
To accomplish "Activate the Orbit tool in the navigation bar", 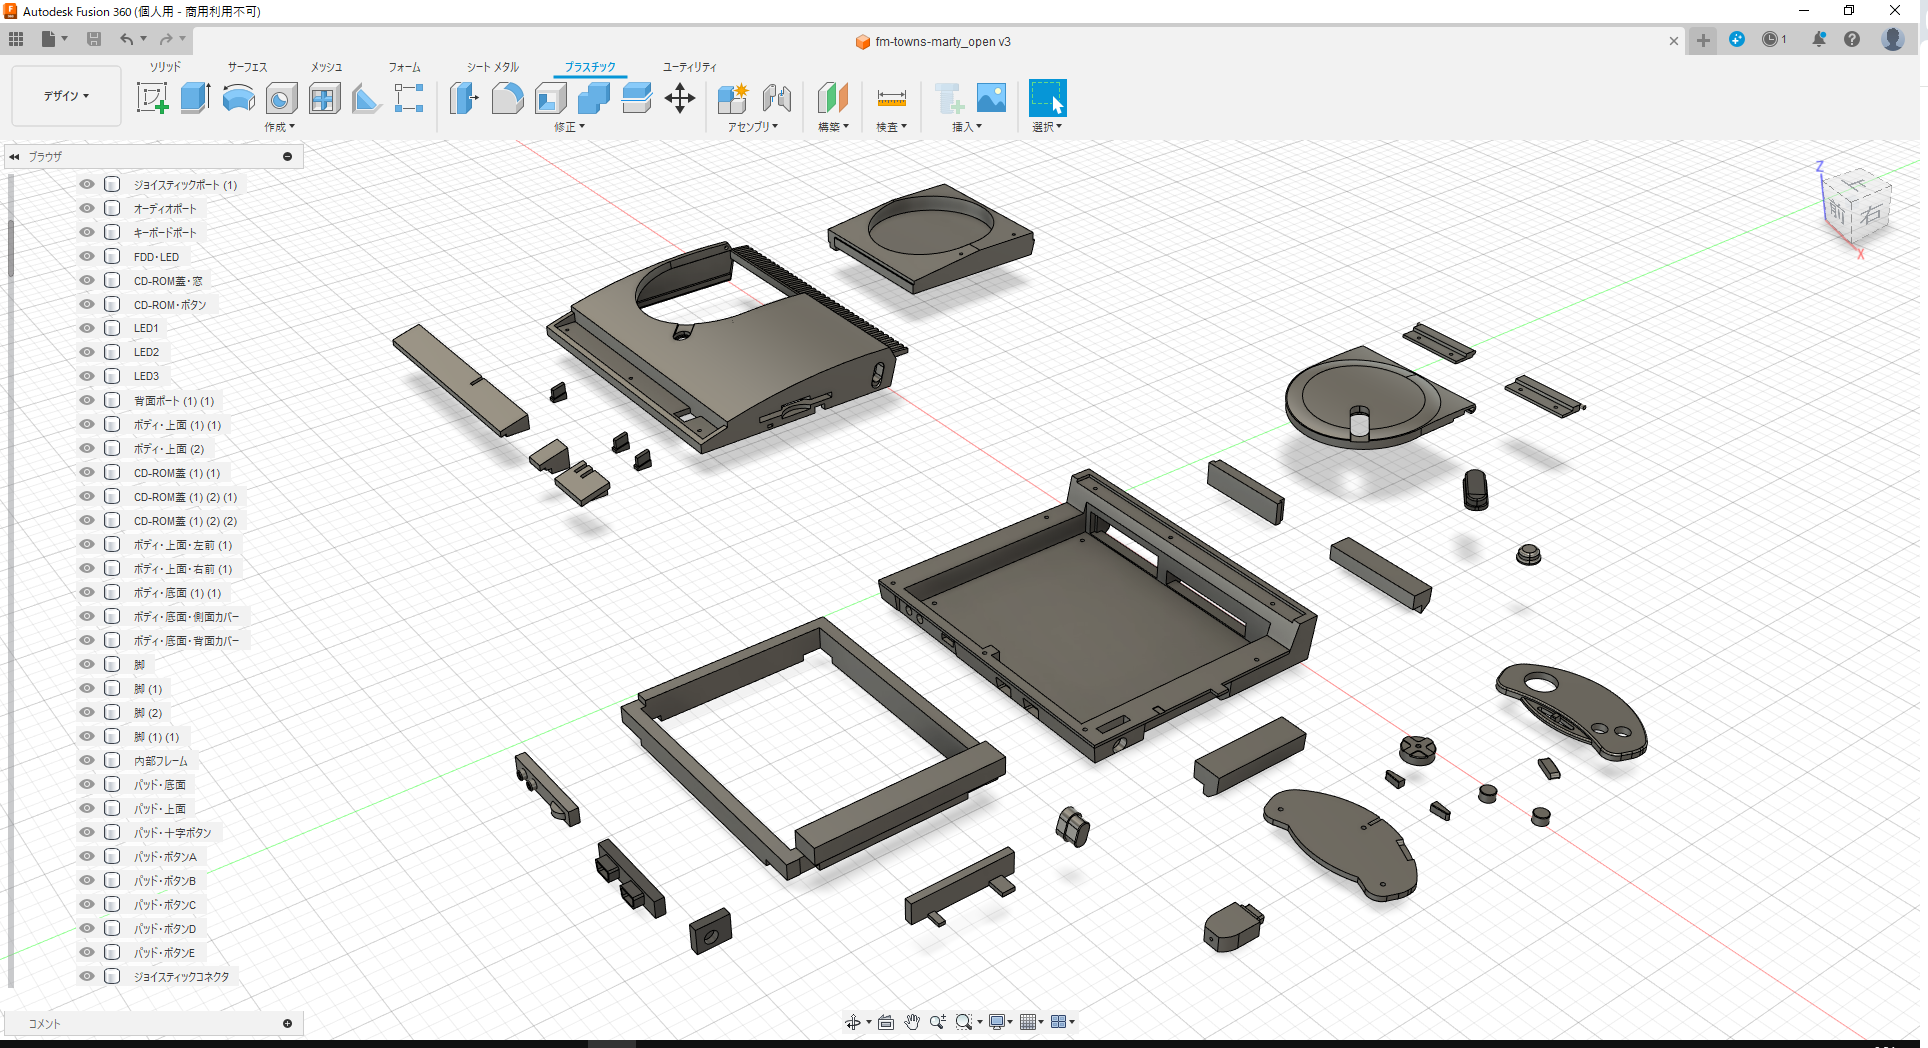I will point(855,1021).
